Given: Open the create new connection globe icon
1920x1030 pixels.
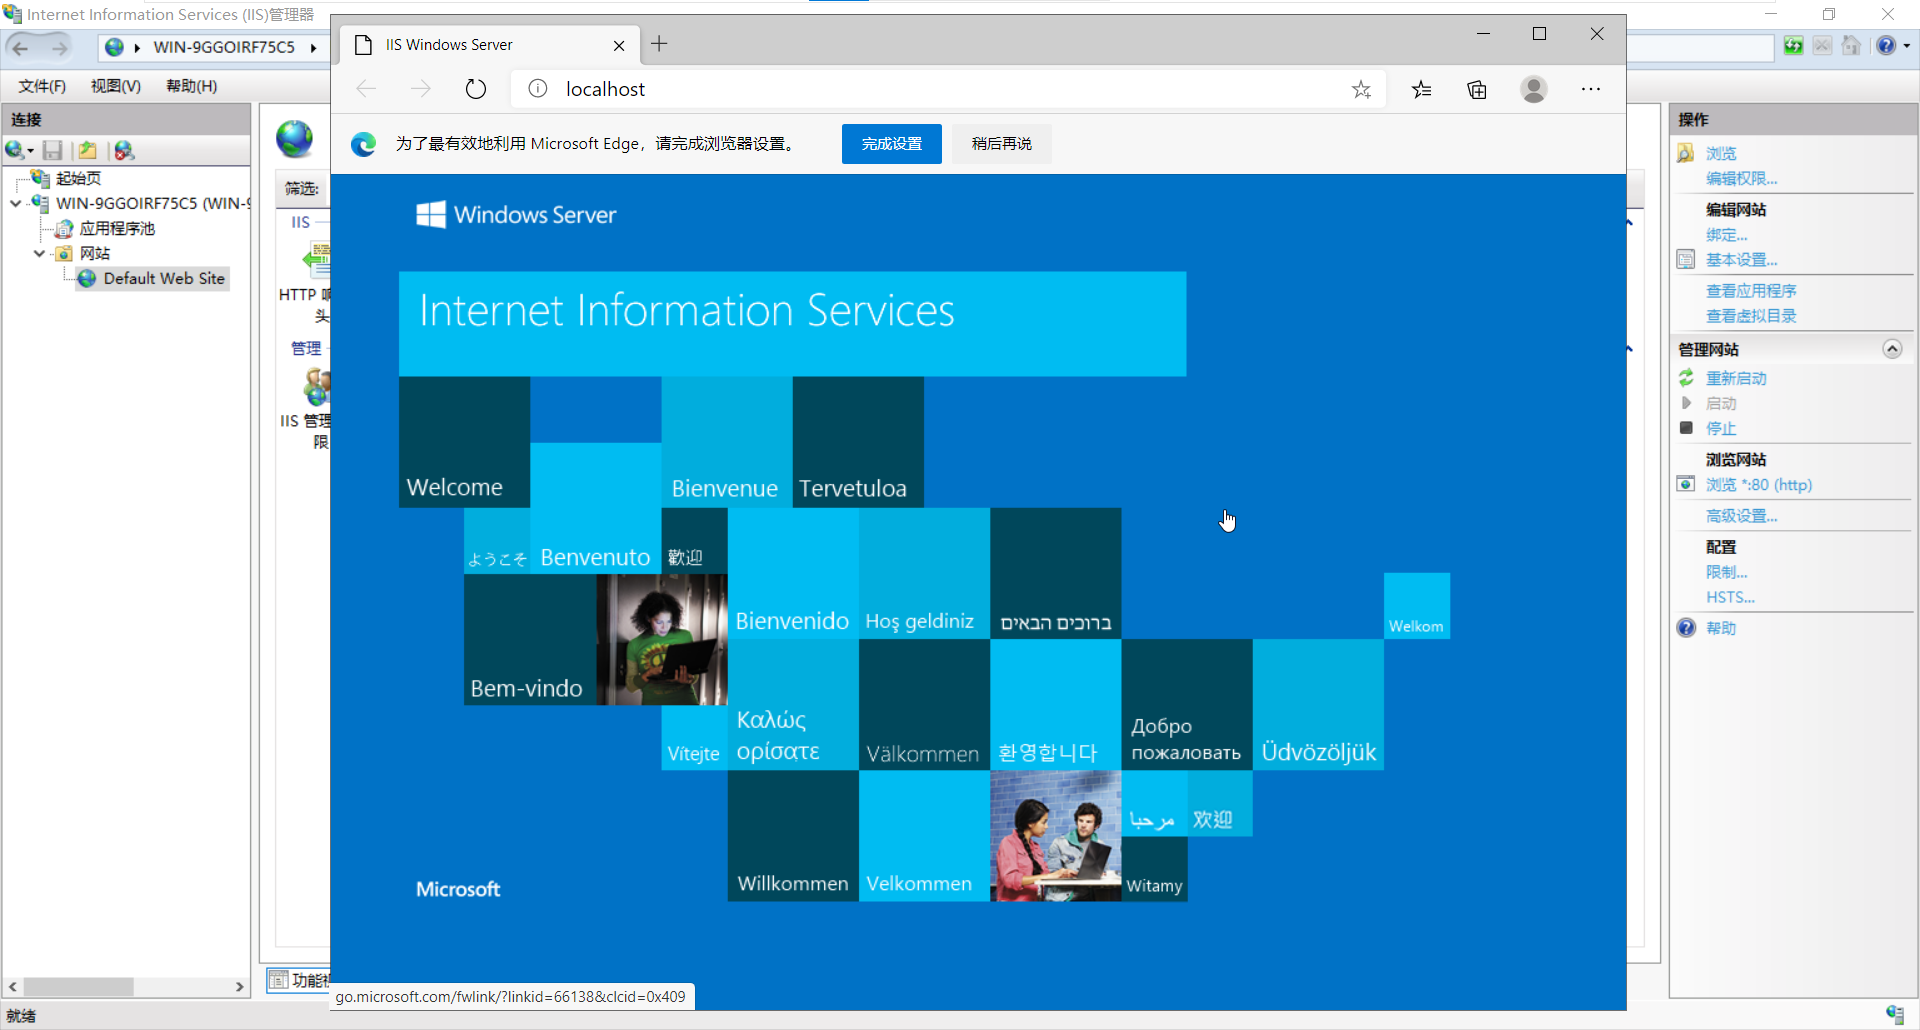Looking at the screenshot, I should tap(16, 150).
